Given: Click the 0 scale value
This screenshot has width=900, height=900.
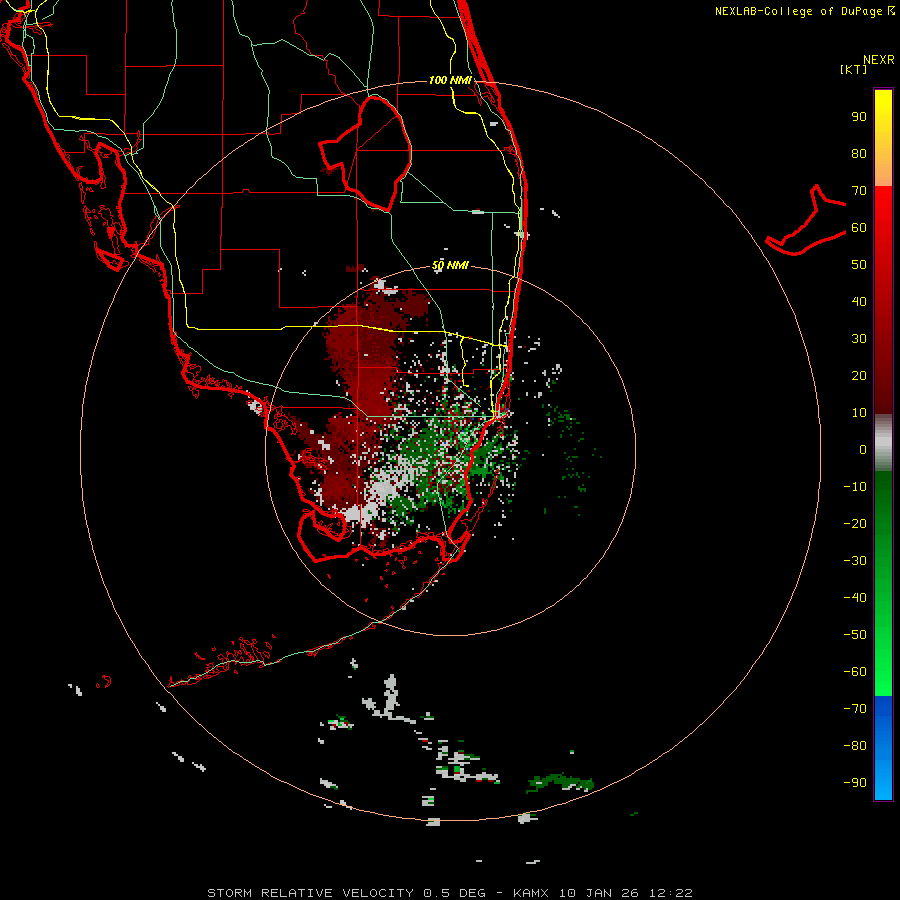Looking at the screenshot, I should point(863,449).
